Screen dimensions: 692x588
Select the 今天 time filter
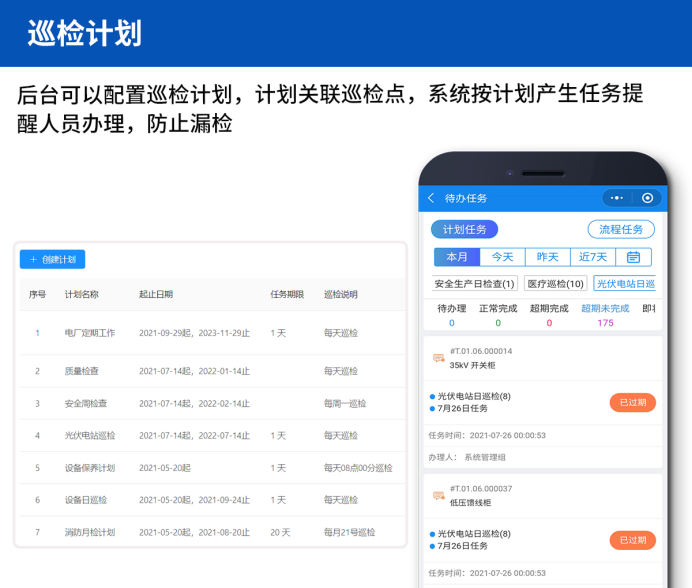[502, 257]
